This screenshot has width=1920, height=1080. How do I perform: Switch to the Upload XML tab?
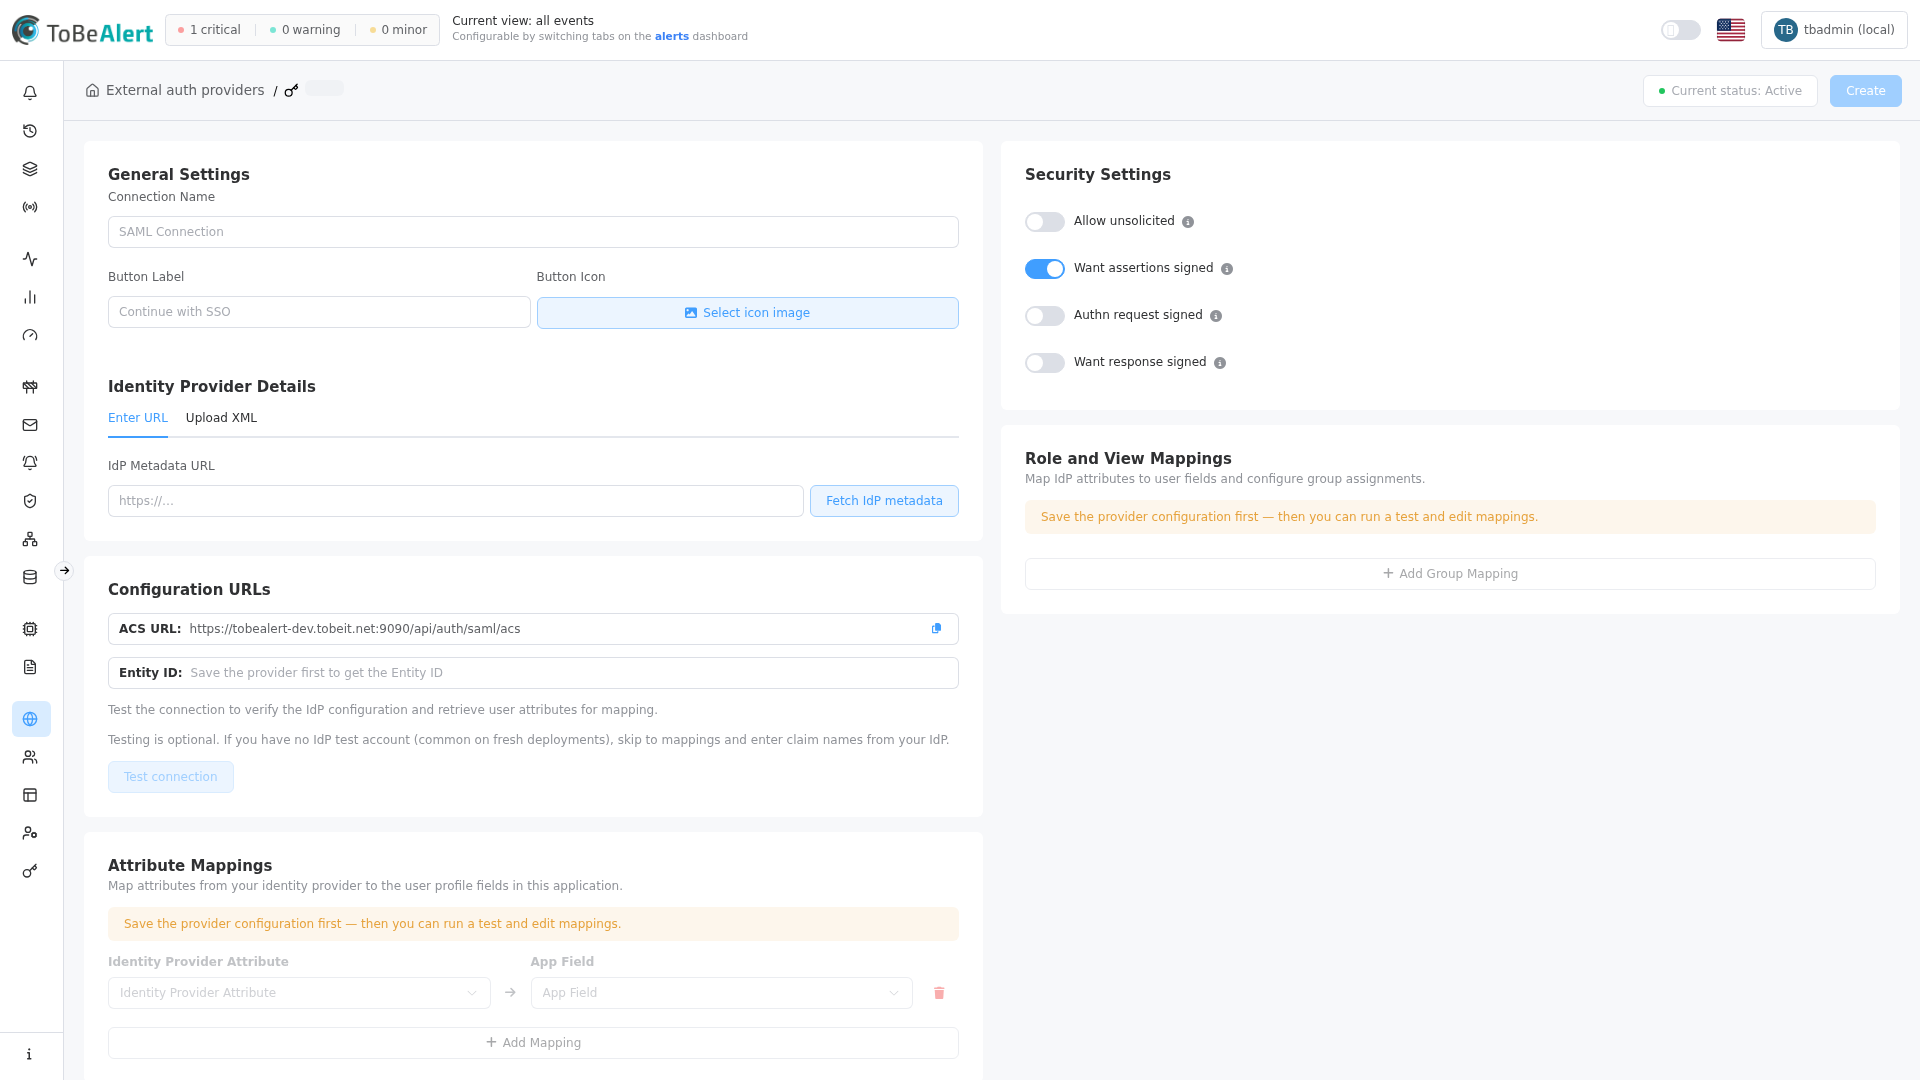(221, 418)
